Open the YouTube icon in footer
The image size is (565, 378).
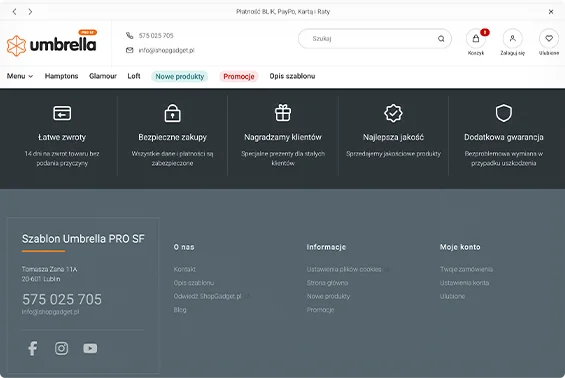pyautogui.click(x=90, y=348)
